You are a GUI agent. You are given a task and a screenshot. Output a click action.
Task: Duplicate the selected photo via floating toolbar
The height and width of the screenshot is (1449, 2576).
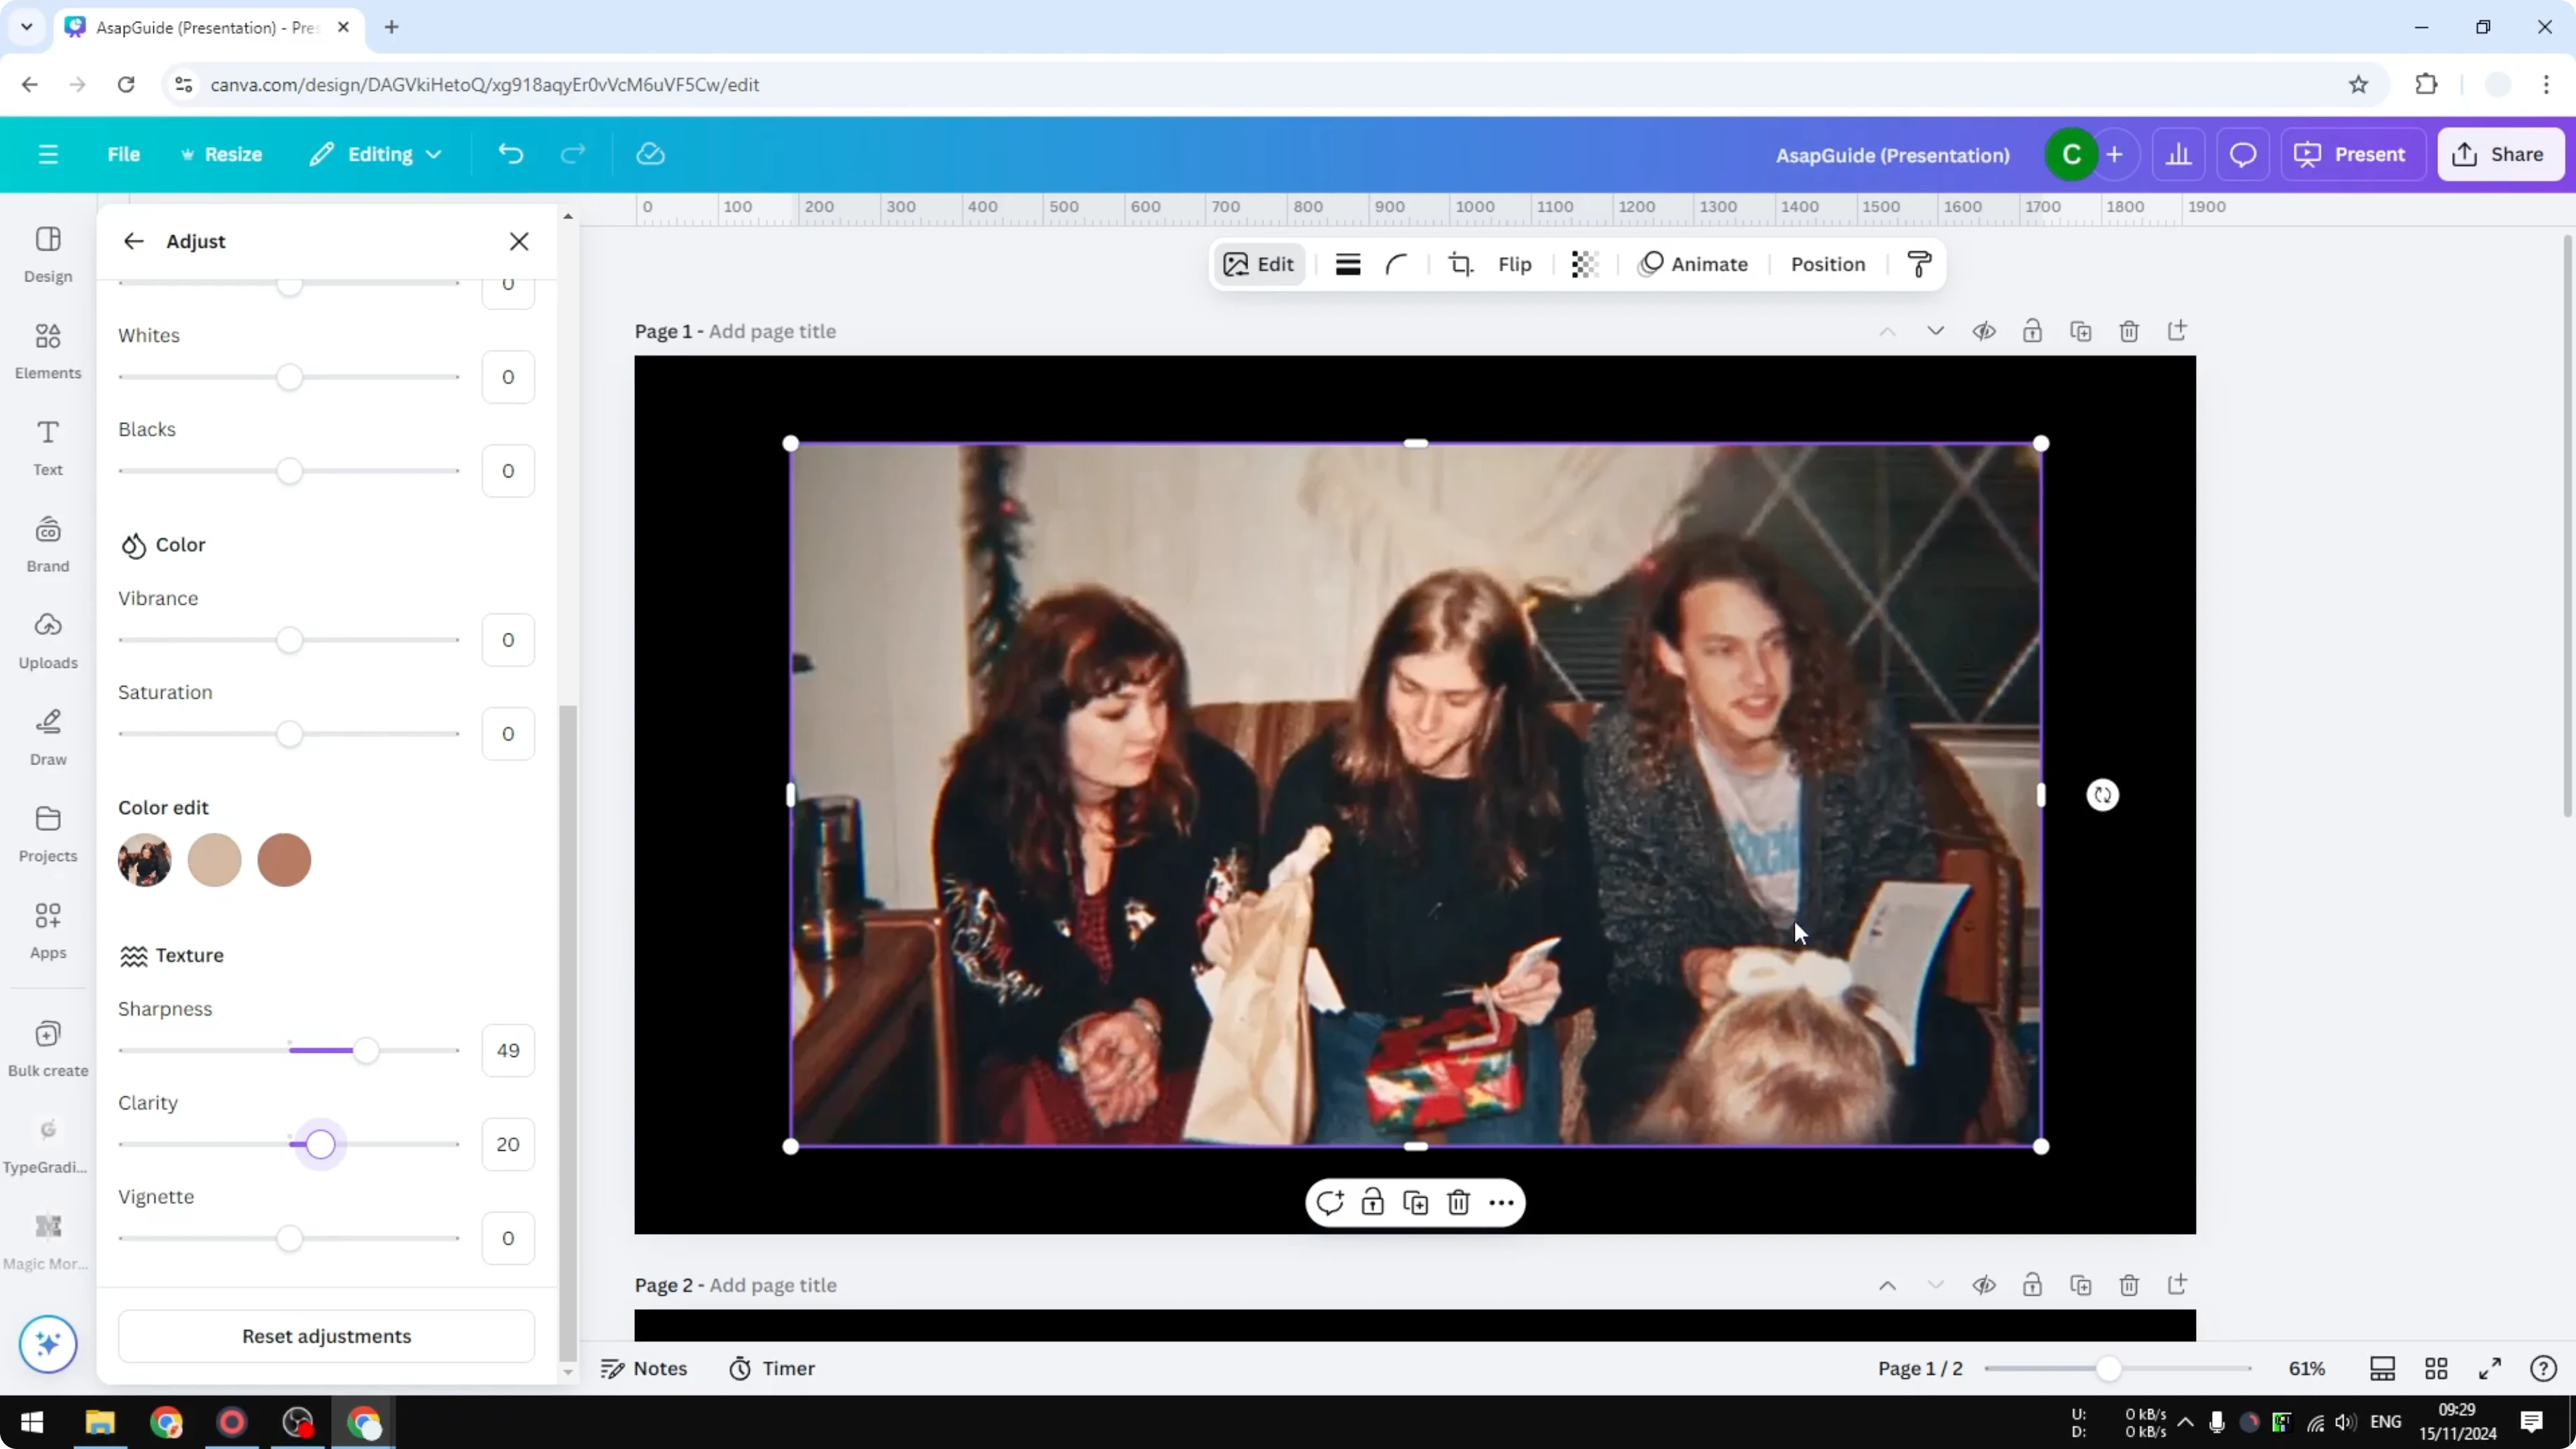1416,1202
